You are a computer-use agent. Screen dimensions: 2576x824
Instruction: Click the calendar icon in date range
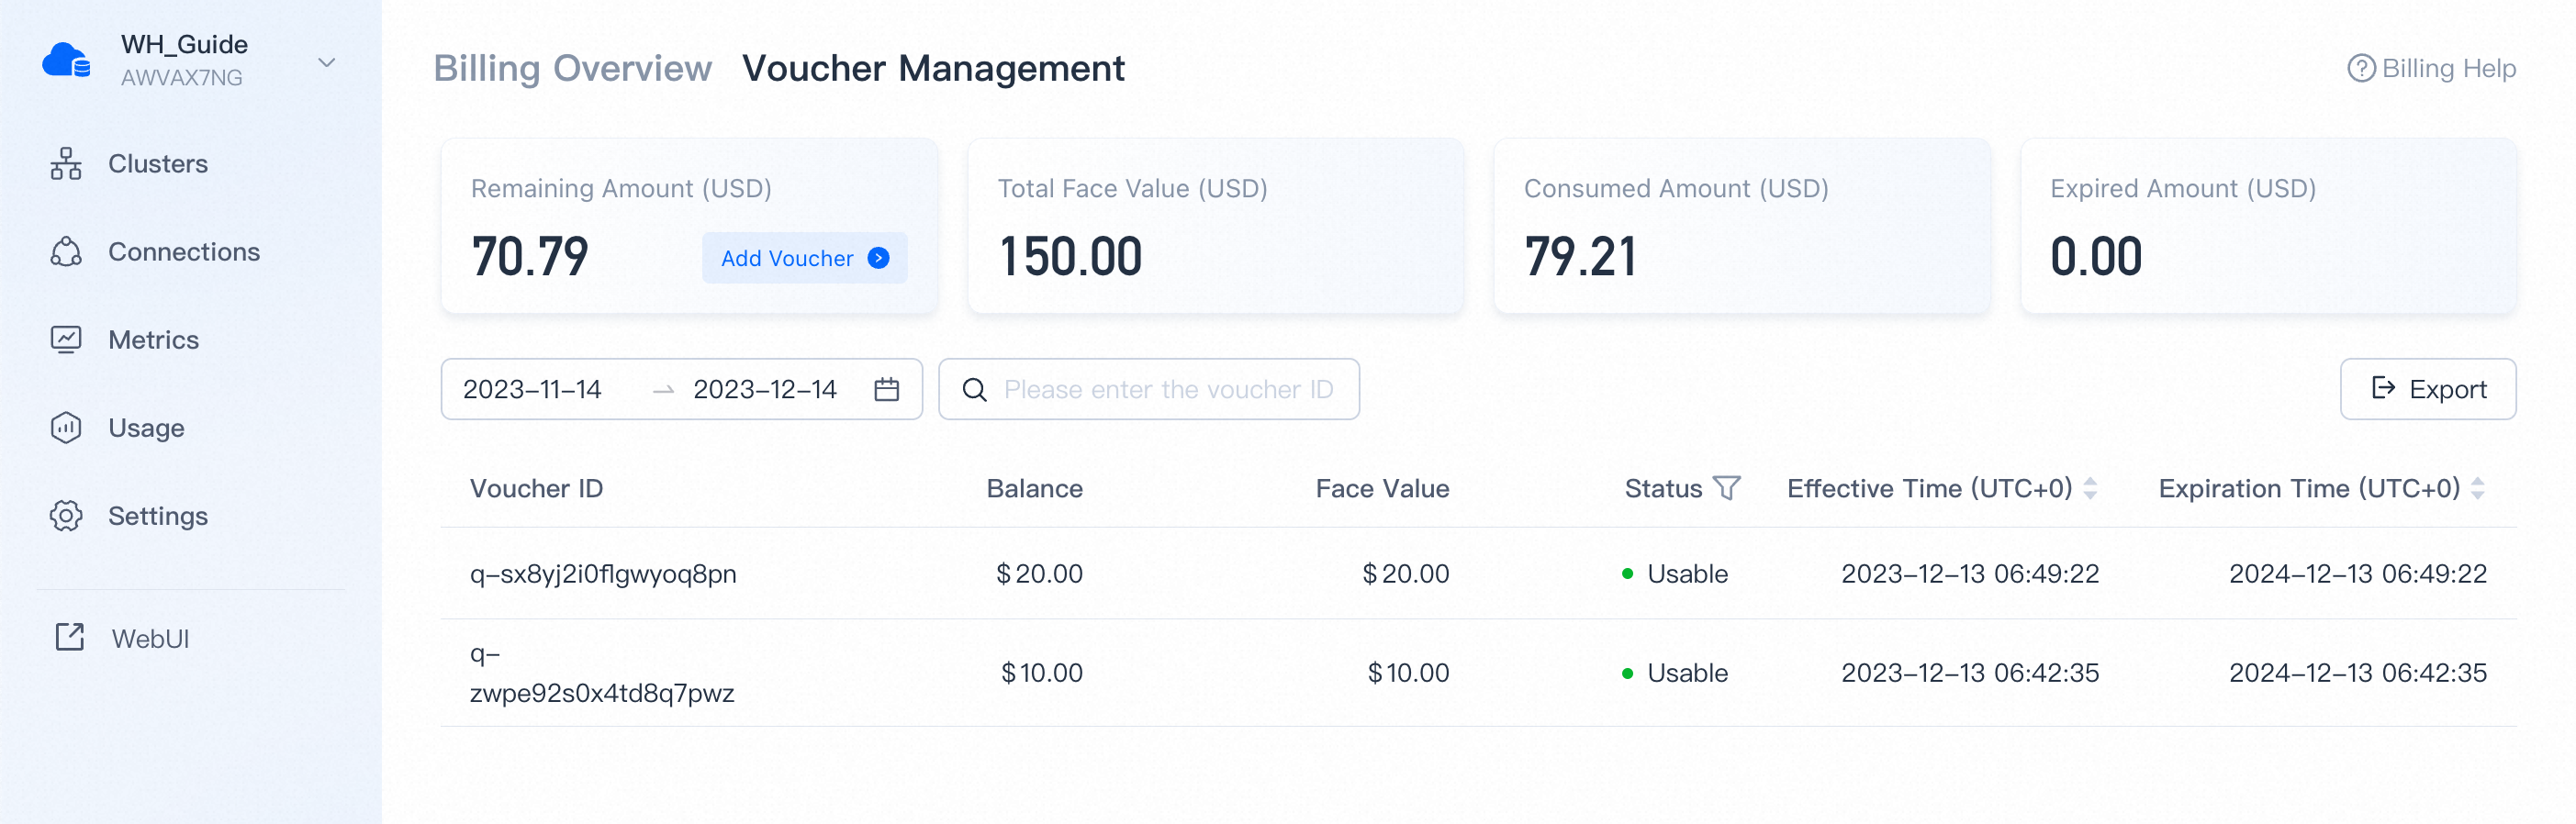click(886, 389)
